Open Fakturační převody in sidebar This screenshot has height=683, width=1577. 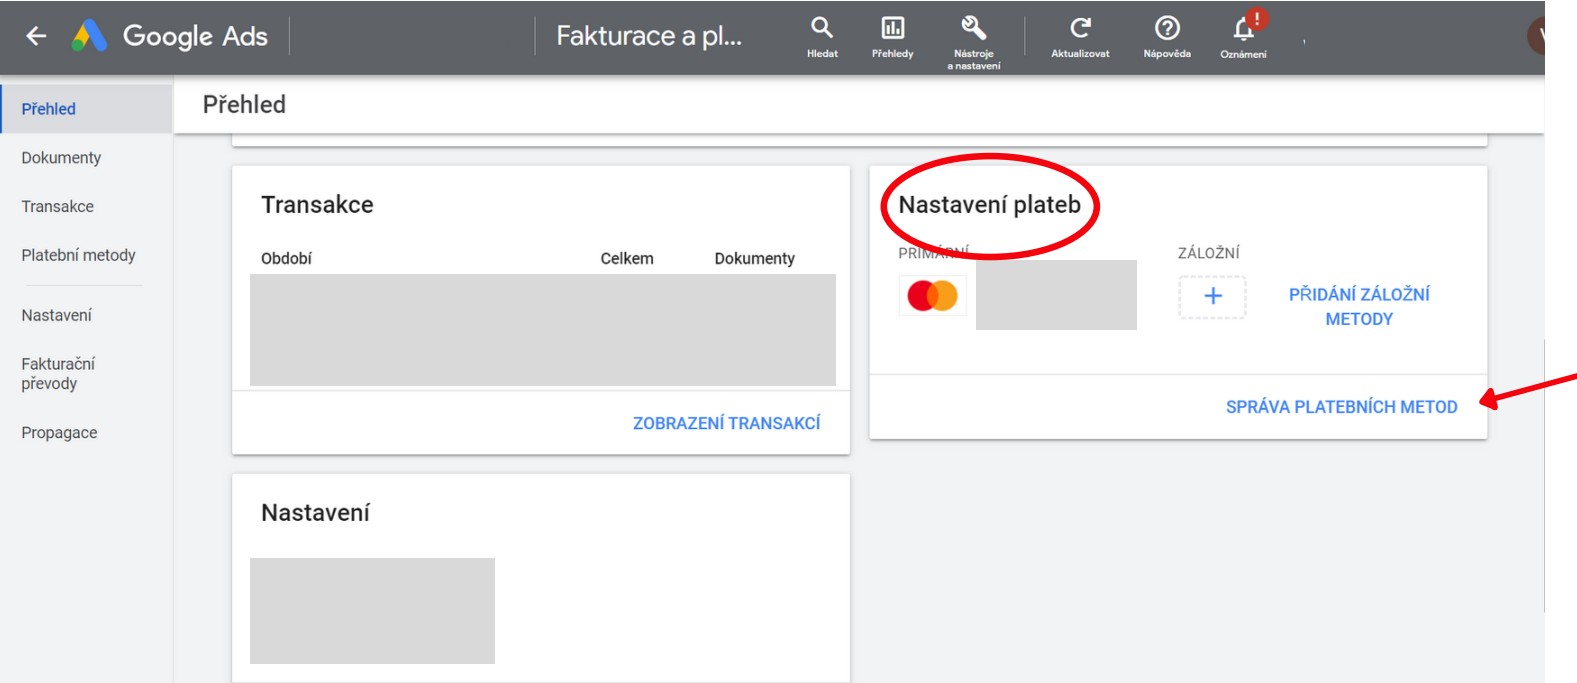click(58, 374)
